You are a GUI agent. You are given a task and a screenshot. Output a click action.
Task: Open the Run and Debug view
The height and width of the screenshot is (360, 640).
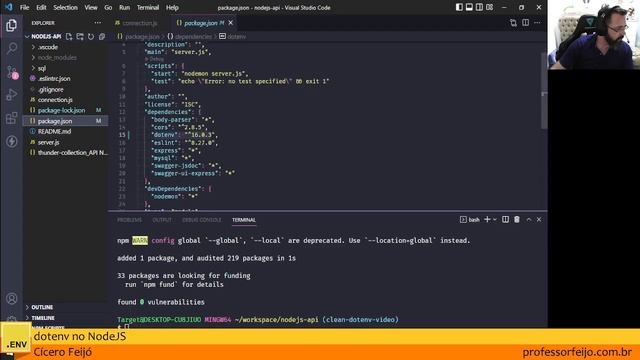11,95
